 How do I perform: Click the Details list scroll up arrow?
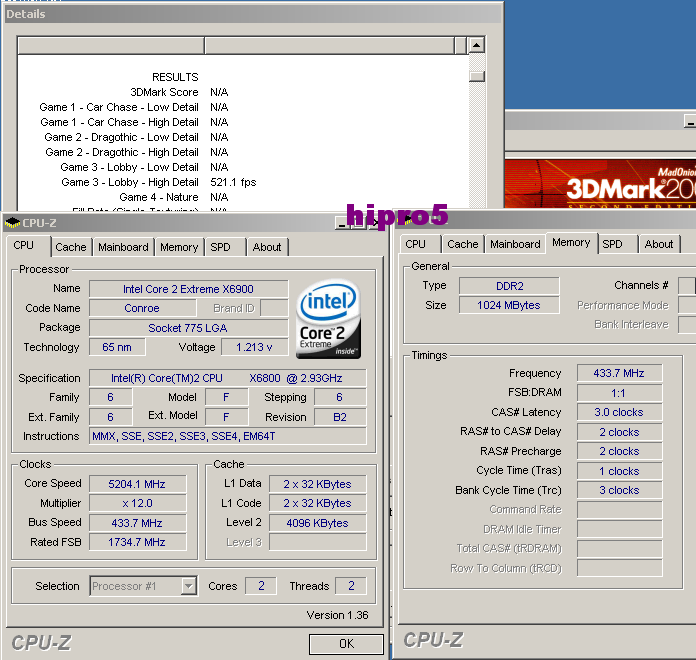click(477, 45)
